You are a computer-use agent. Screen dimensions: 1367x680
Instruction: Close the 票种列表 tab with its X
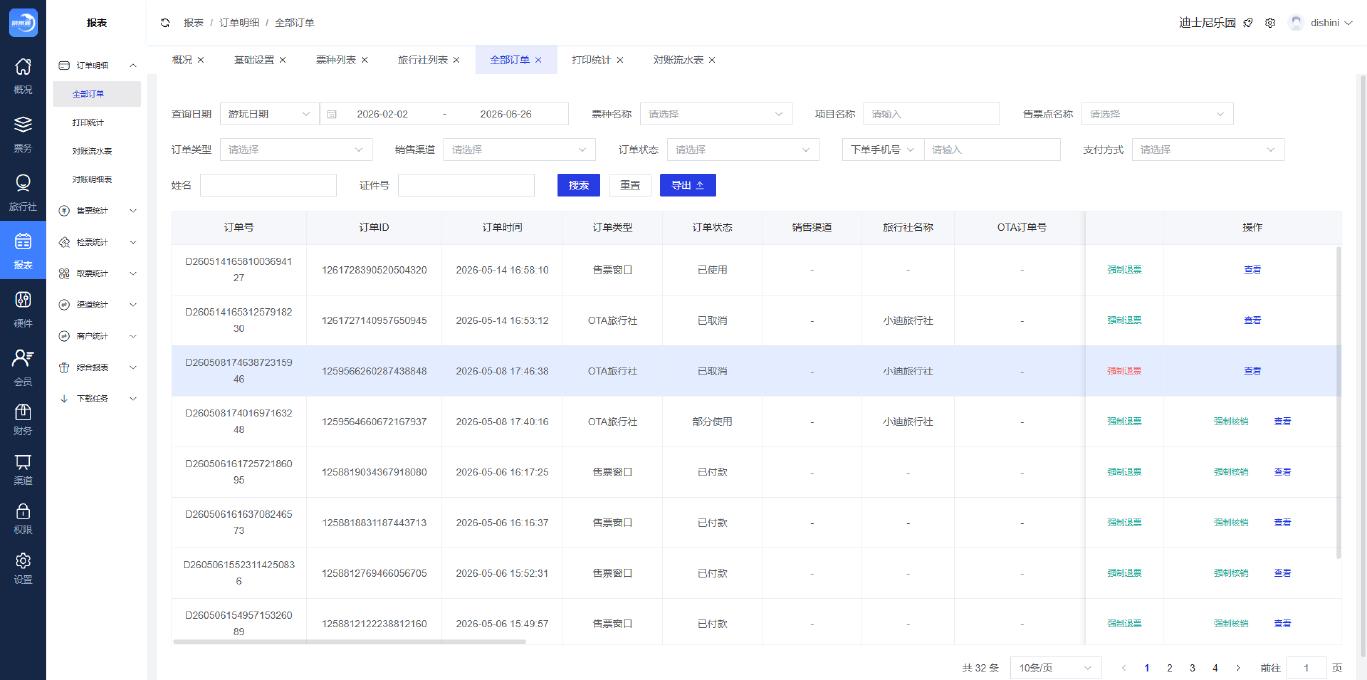(x=365, y=60)
